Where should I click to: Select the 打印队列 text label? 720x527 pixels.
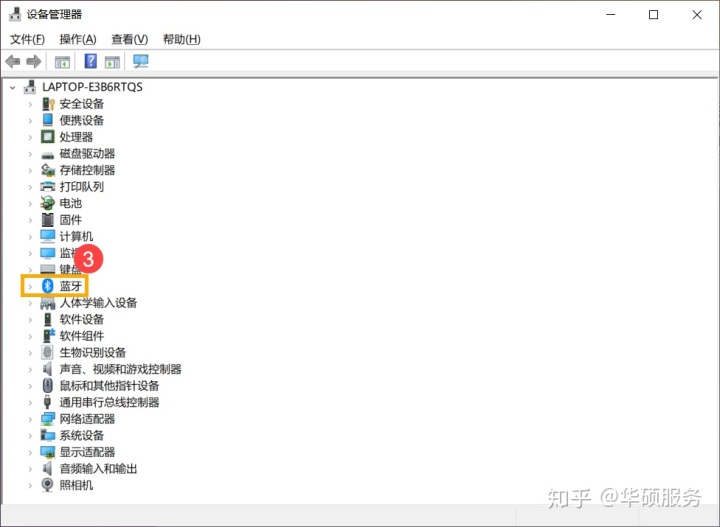82,186
